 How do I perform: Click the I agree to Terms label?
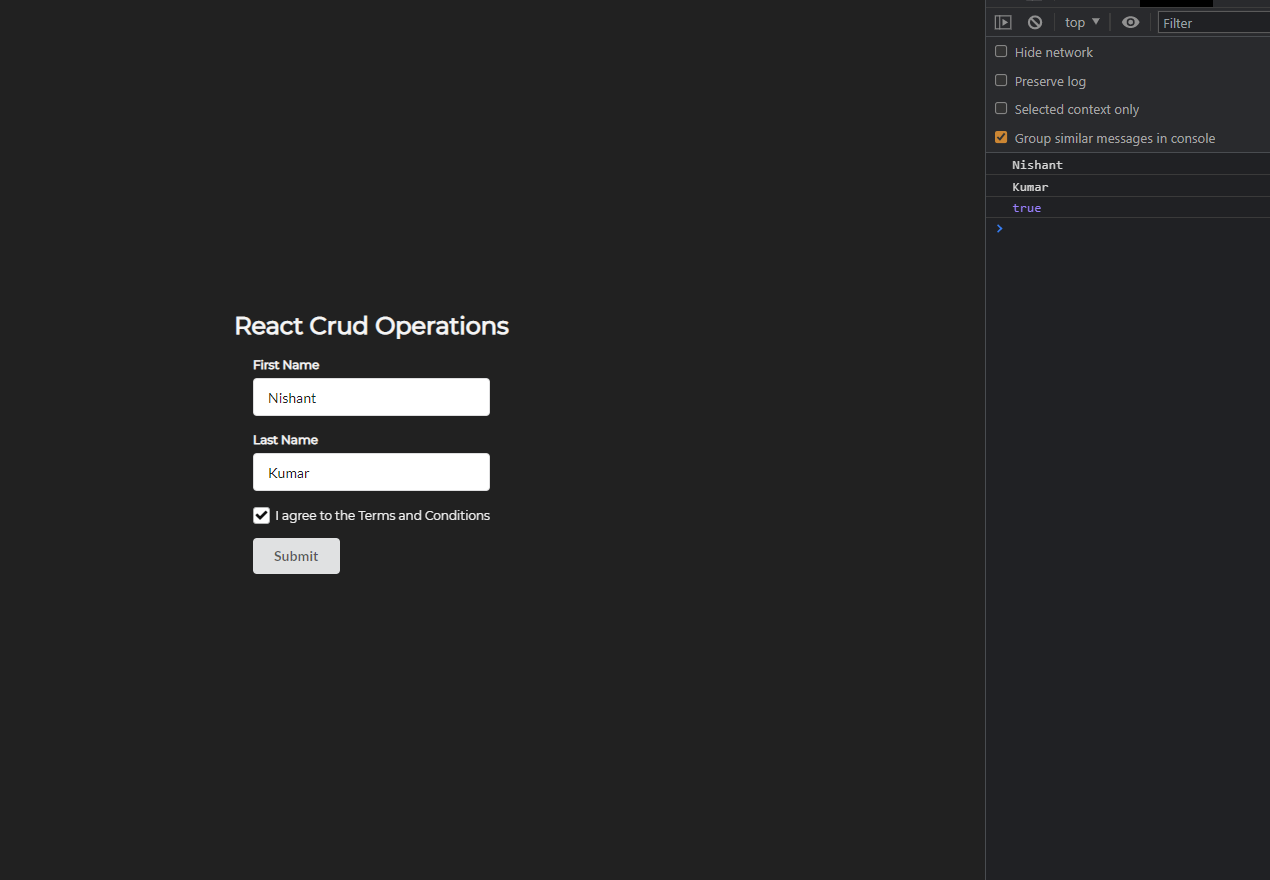[383, 515]
